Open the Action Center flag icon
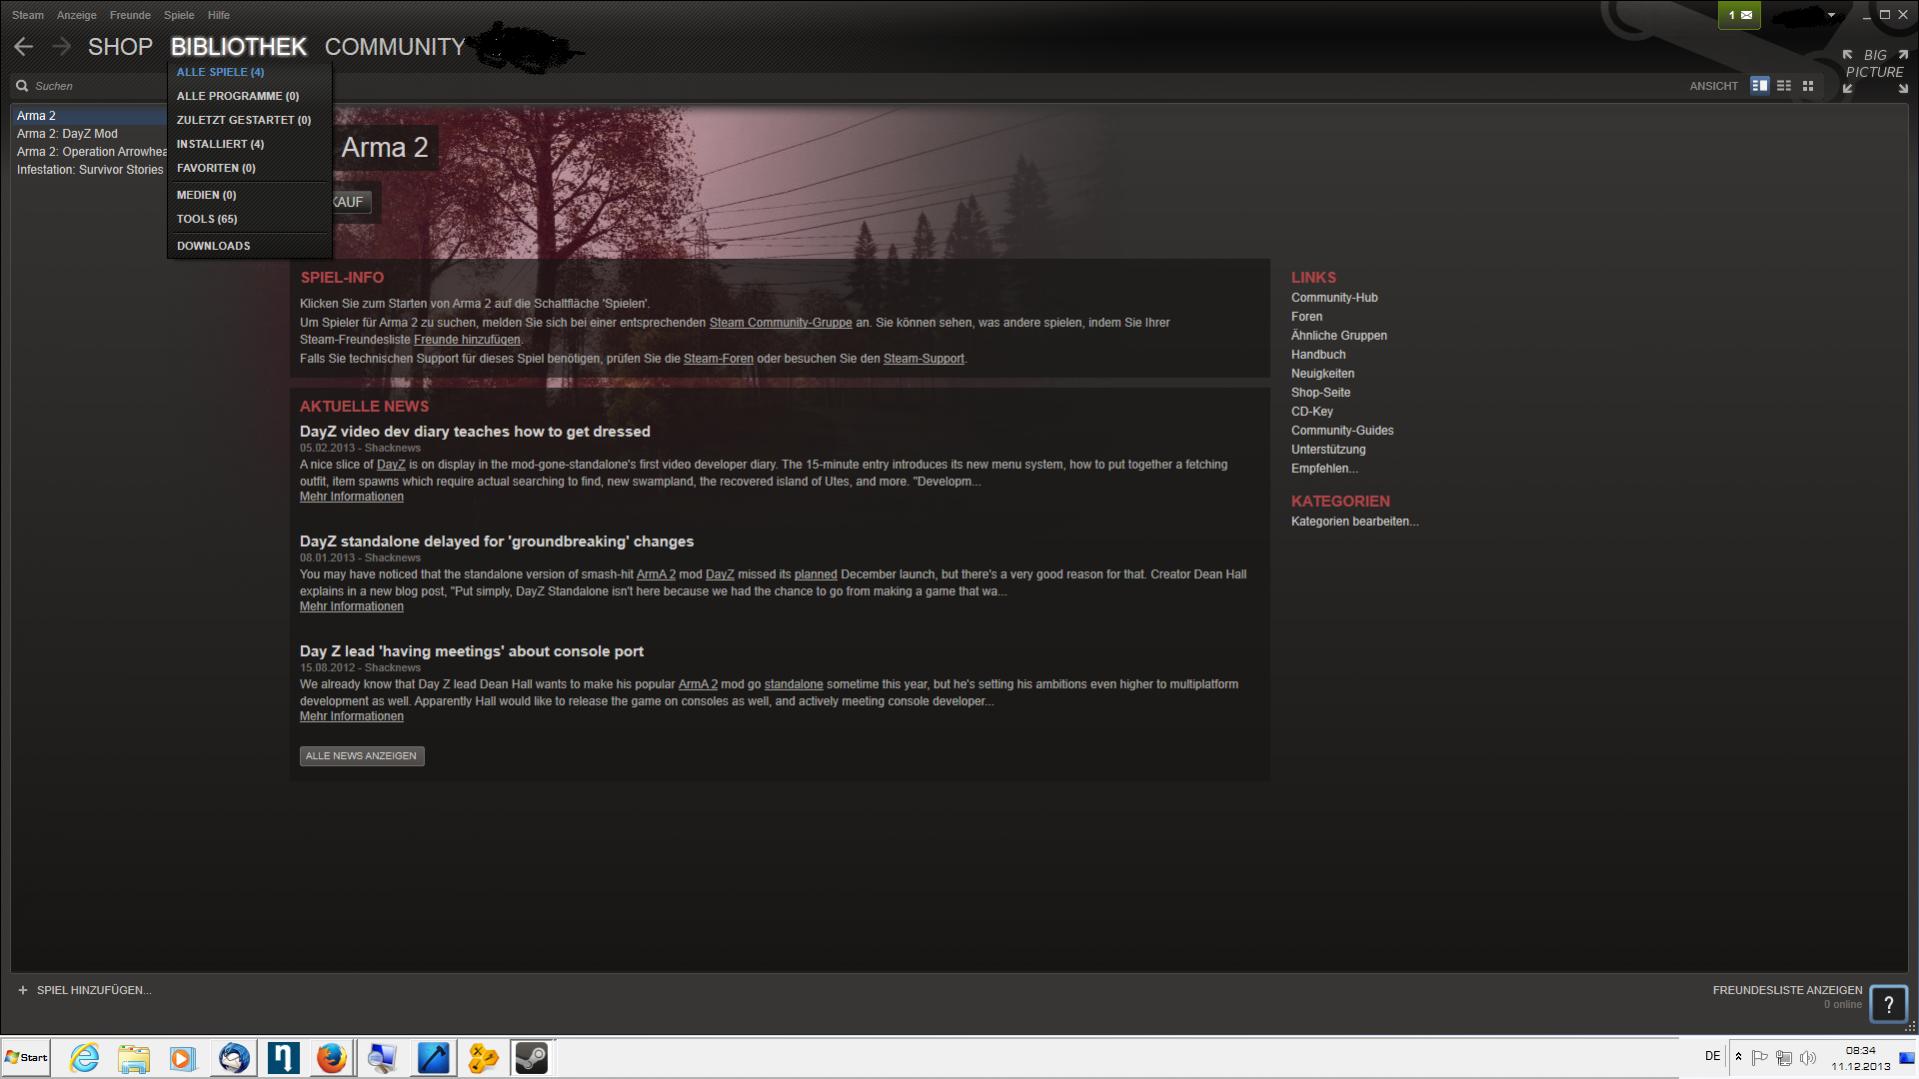This screenshot has width=1919, height=1079. [1760, 1058]
